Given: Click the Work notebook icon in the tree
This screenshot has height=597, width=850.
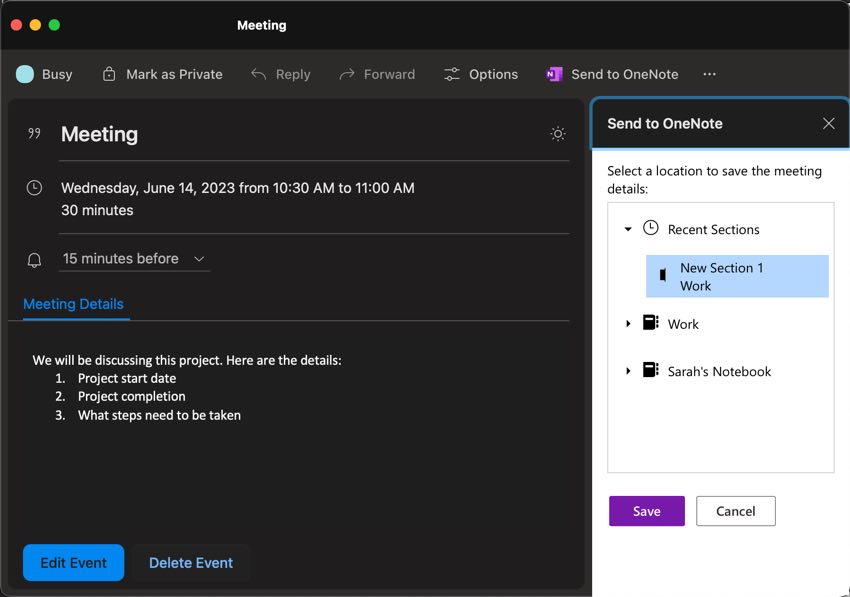Looking at the screenshot, I should (651, 323).
